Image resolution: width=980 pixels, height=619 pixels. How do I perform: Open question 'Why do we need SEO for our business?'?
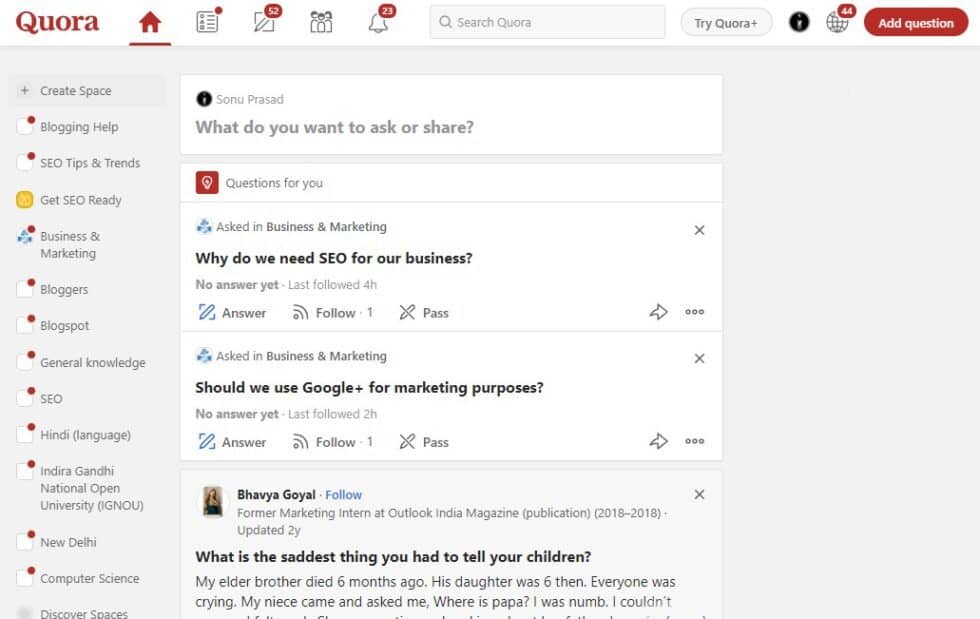334,258
